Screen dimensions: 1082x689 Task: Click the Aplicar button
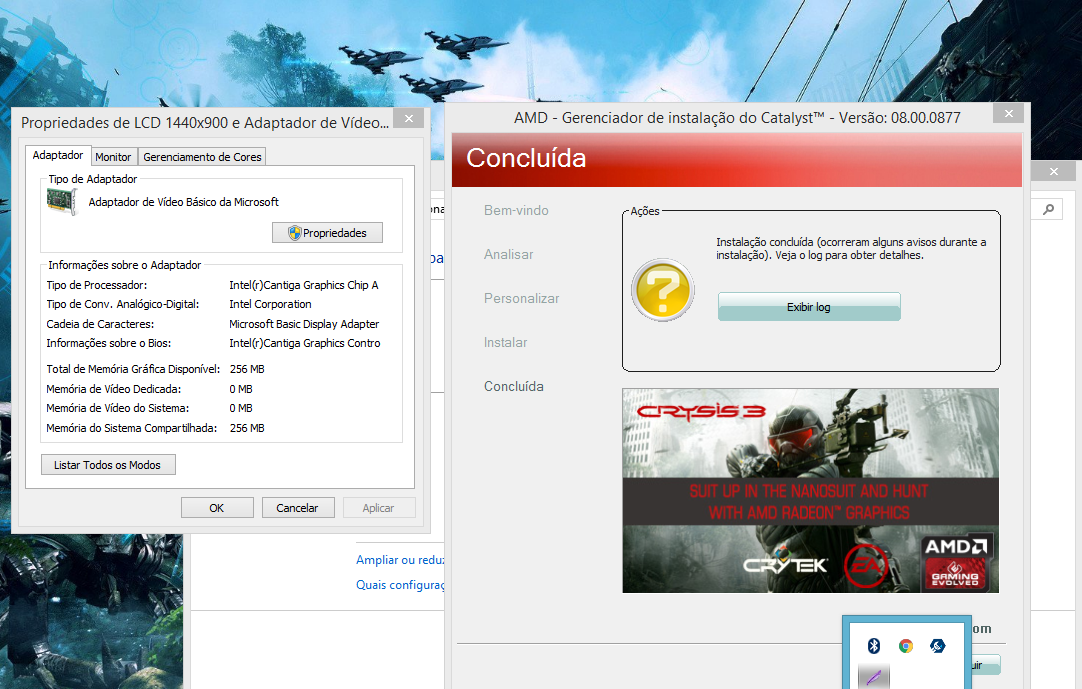pyautogui.click(x=378, y=507)
